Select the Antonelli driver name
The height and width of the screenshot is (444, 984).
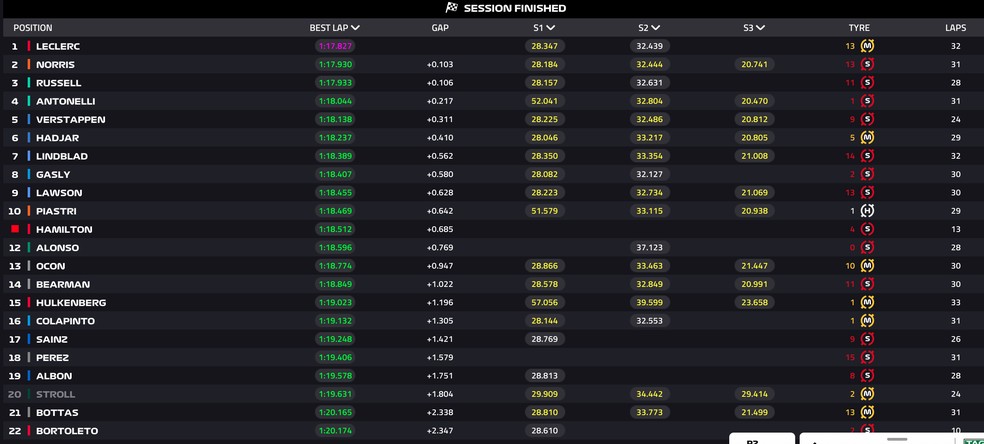coord(65,101)
